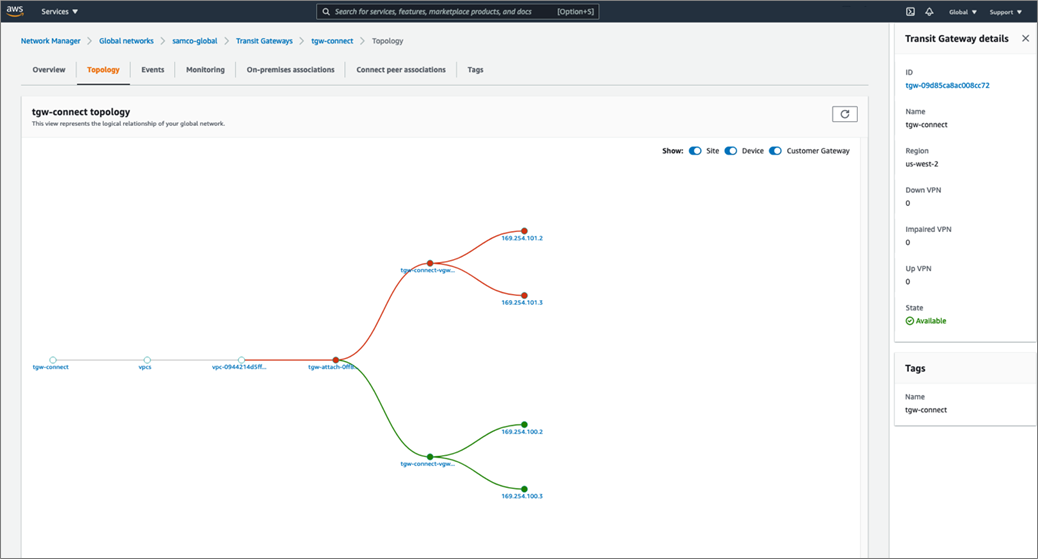
Task: Open transit gateway ID tgw-09d85ca8ac008cc72 link
Action: [x=947, y=85]
